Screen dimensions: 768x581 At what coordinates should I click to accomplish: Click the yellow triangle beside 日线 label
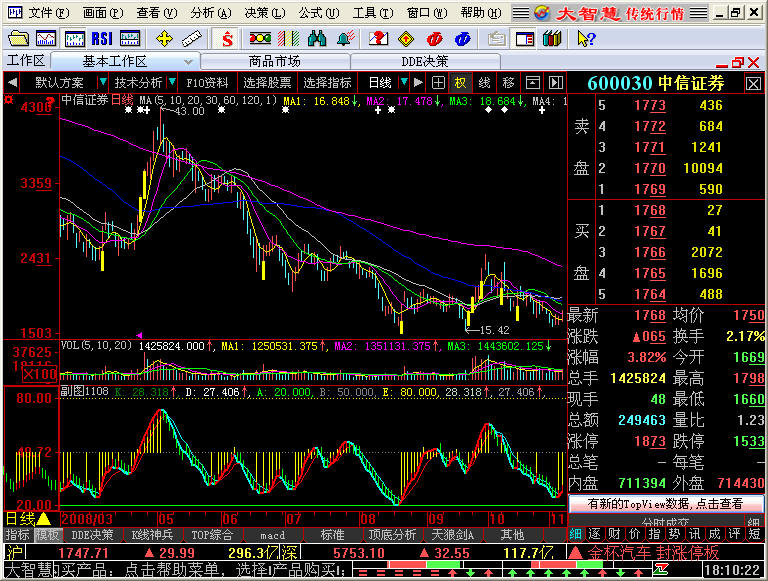pyautogui.click(x=44, y=518)
